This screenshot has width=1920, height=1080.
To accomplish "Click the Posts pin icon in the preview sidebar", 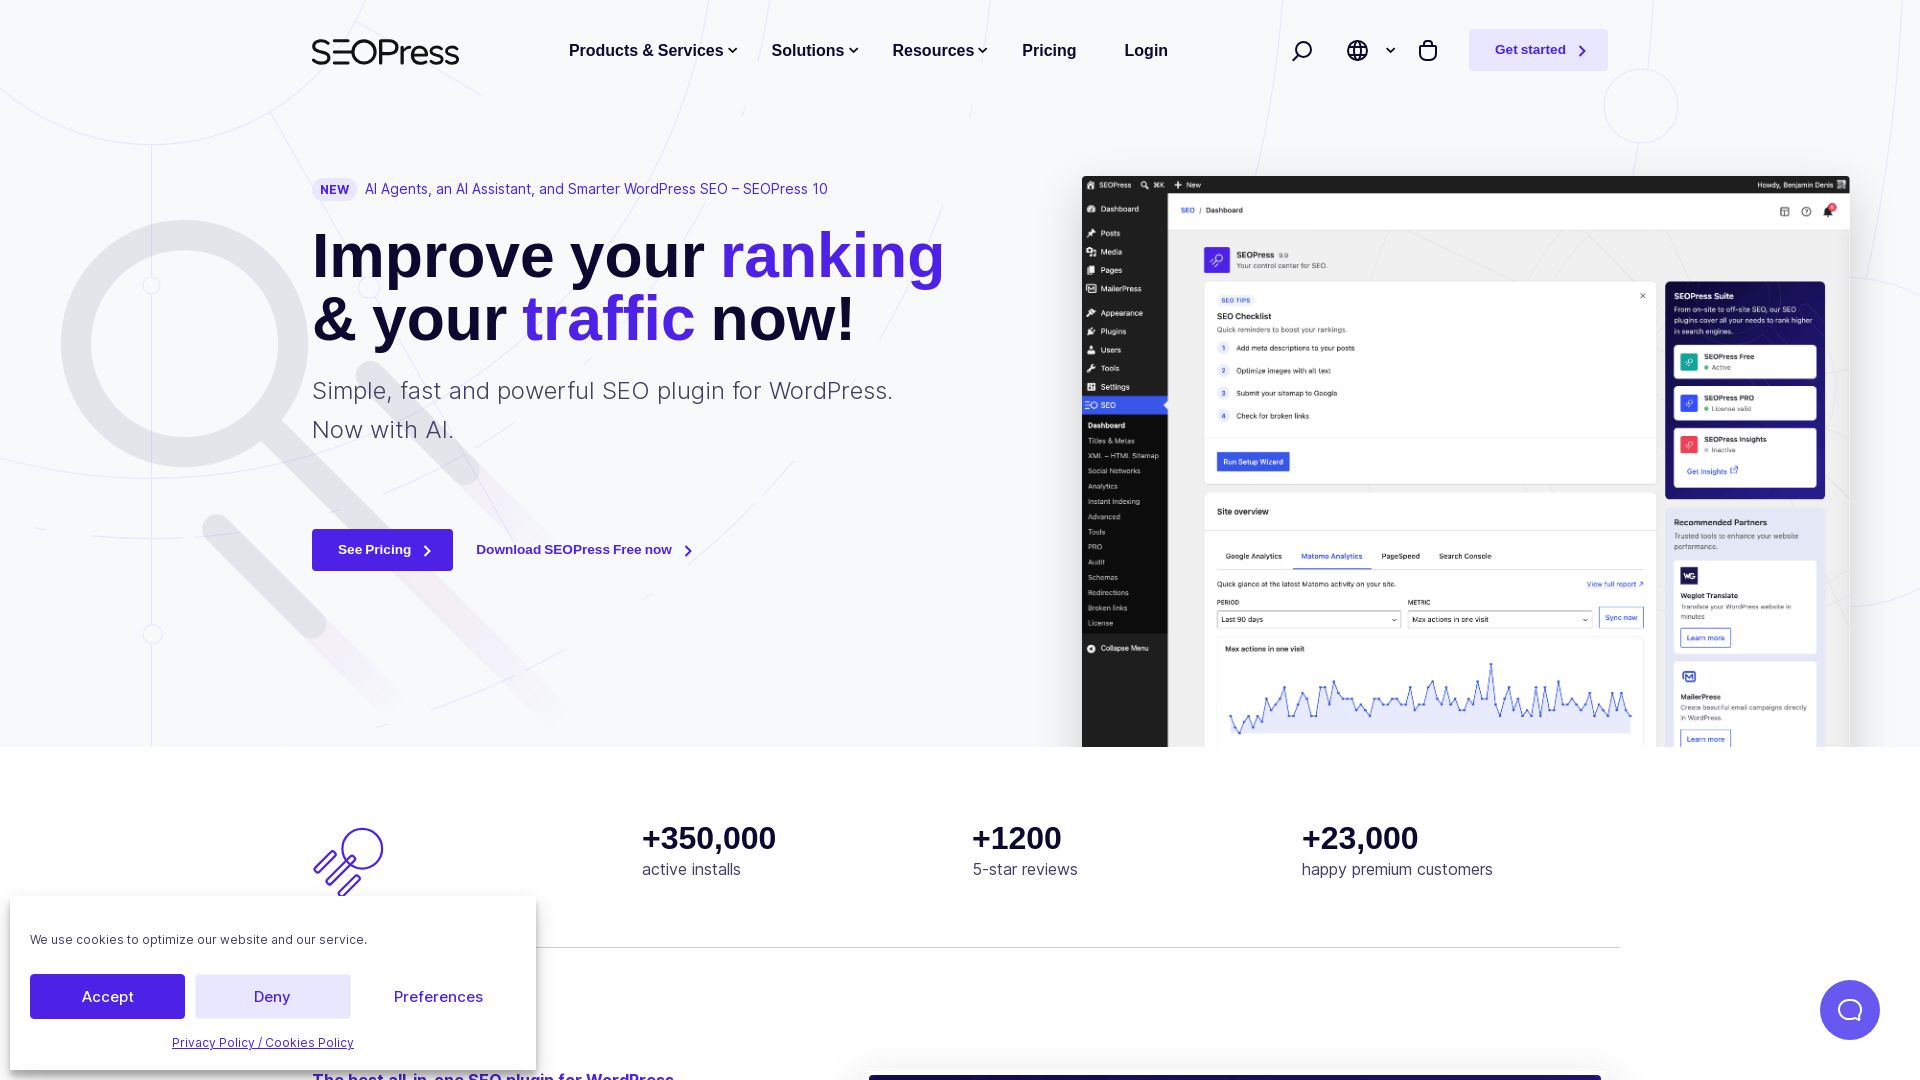I will coord(1091,233).
